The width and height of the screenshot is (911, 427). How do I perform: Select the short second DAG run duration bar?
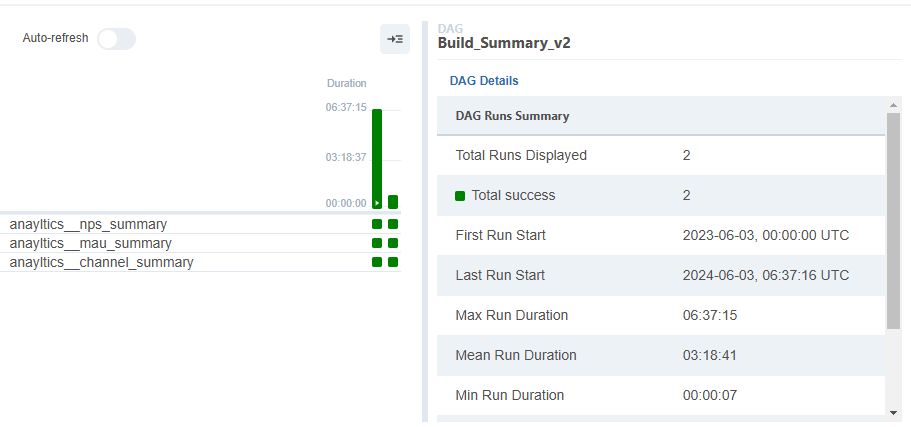[393, 202]
